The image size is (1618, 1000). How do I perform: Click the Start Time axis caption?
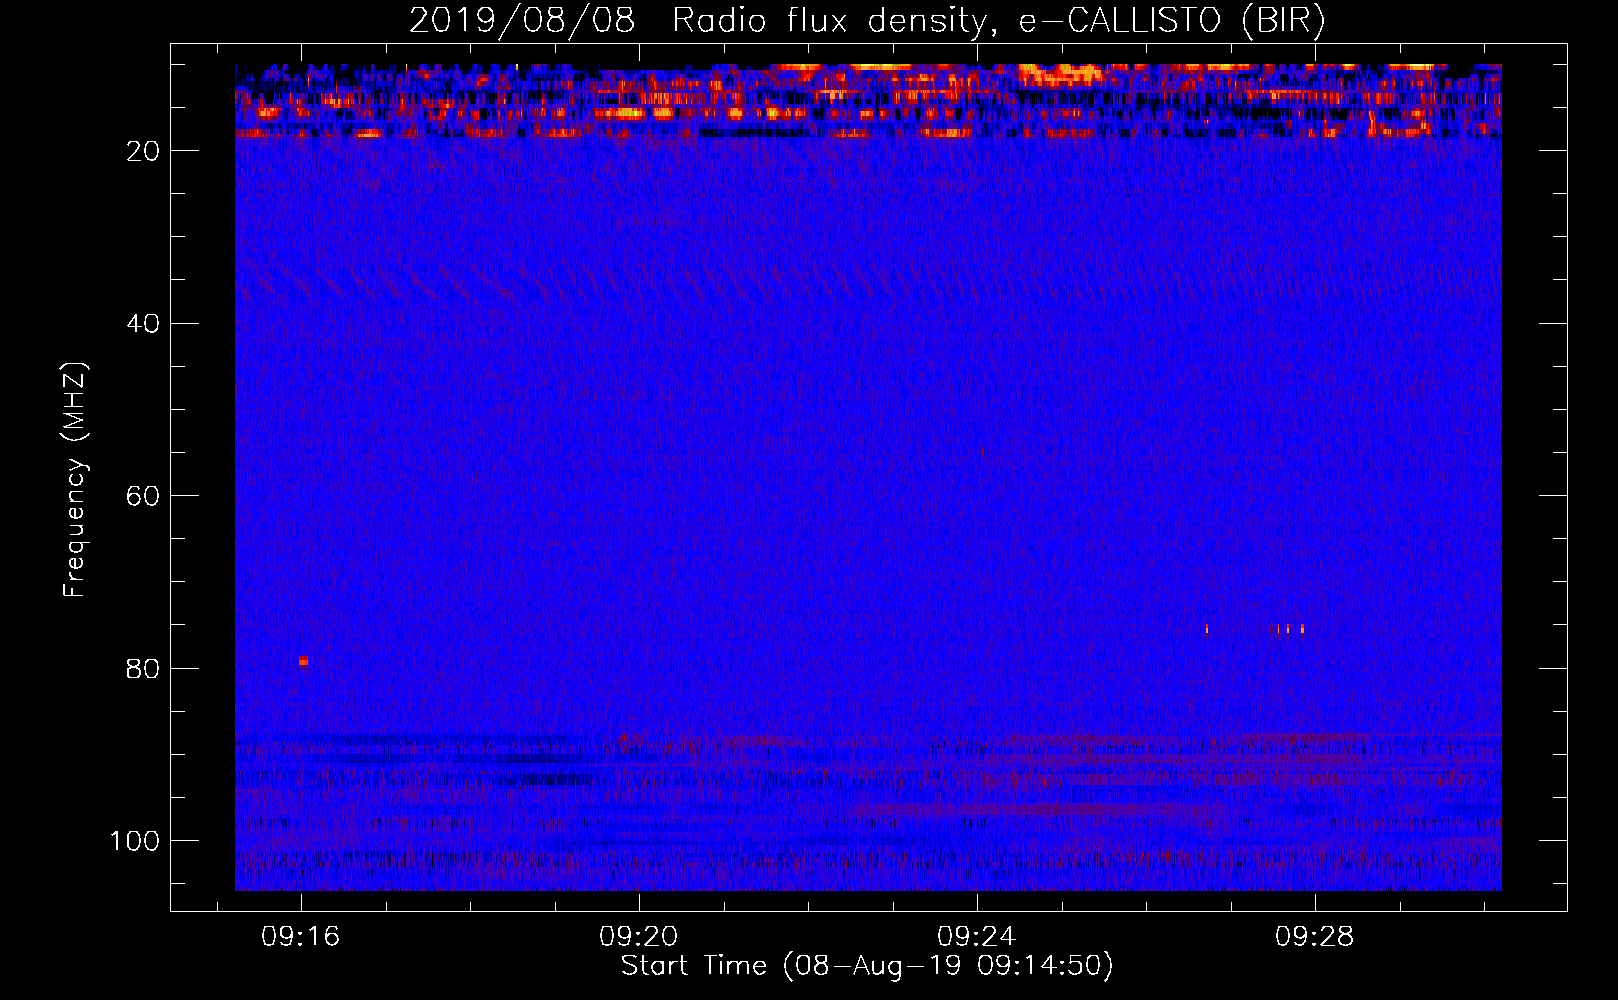click(x=867, y=966)
